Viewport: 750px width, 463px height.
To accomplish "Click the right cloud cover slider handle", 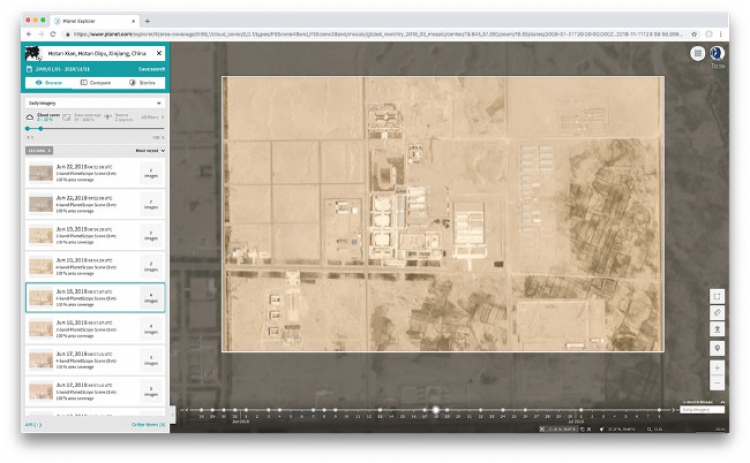I will pos(41,129).
